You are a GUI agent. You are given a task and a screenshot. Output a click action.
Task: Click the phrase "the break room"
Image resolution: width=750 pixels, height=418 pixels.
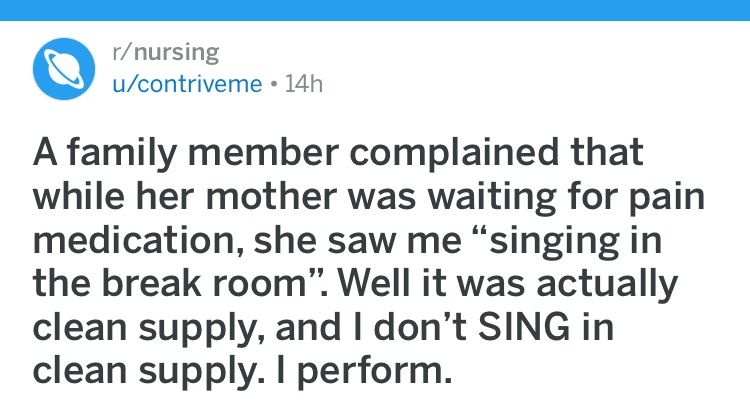(170, 283)
